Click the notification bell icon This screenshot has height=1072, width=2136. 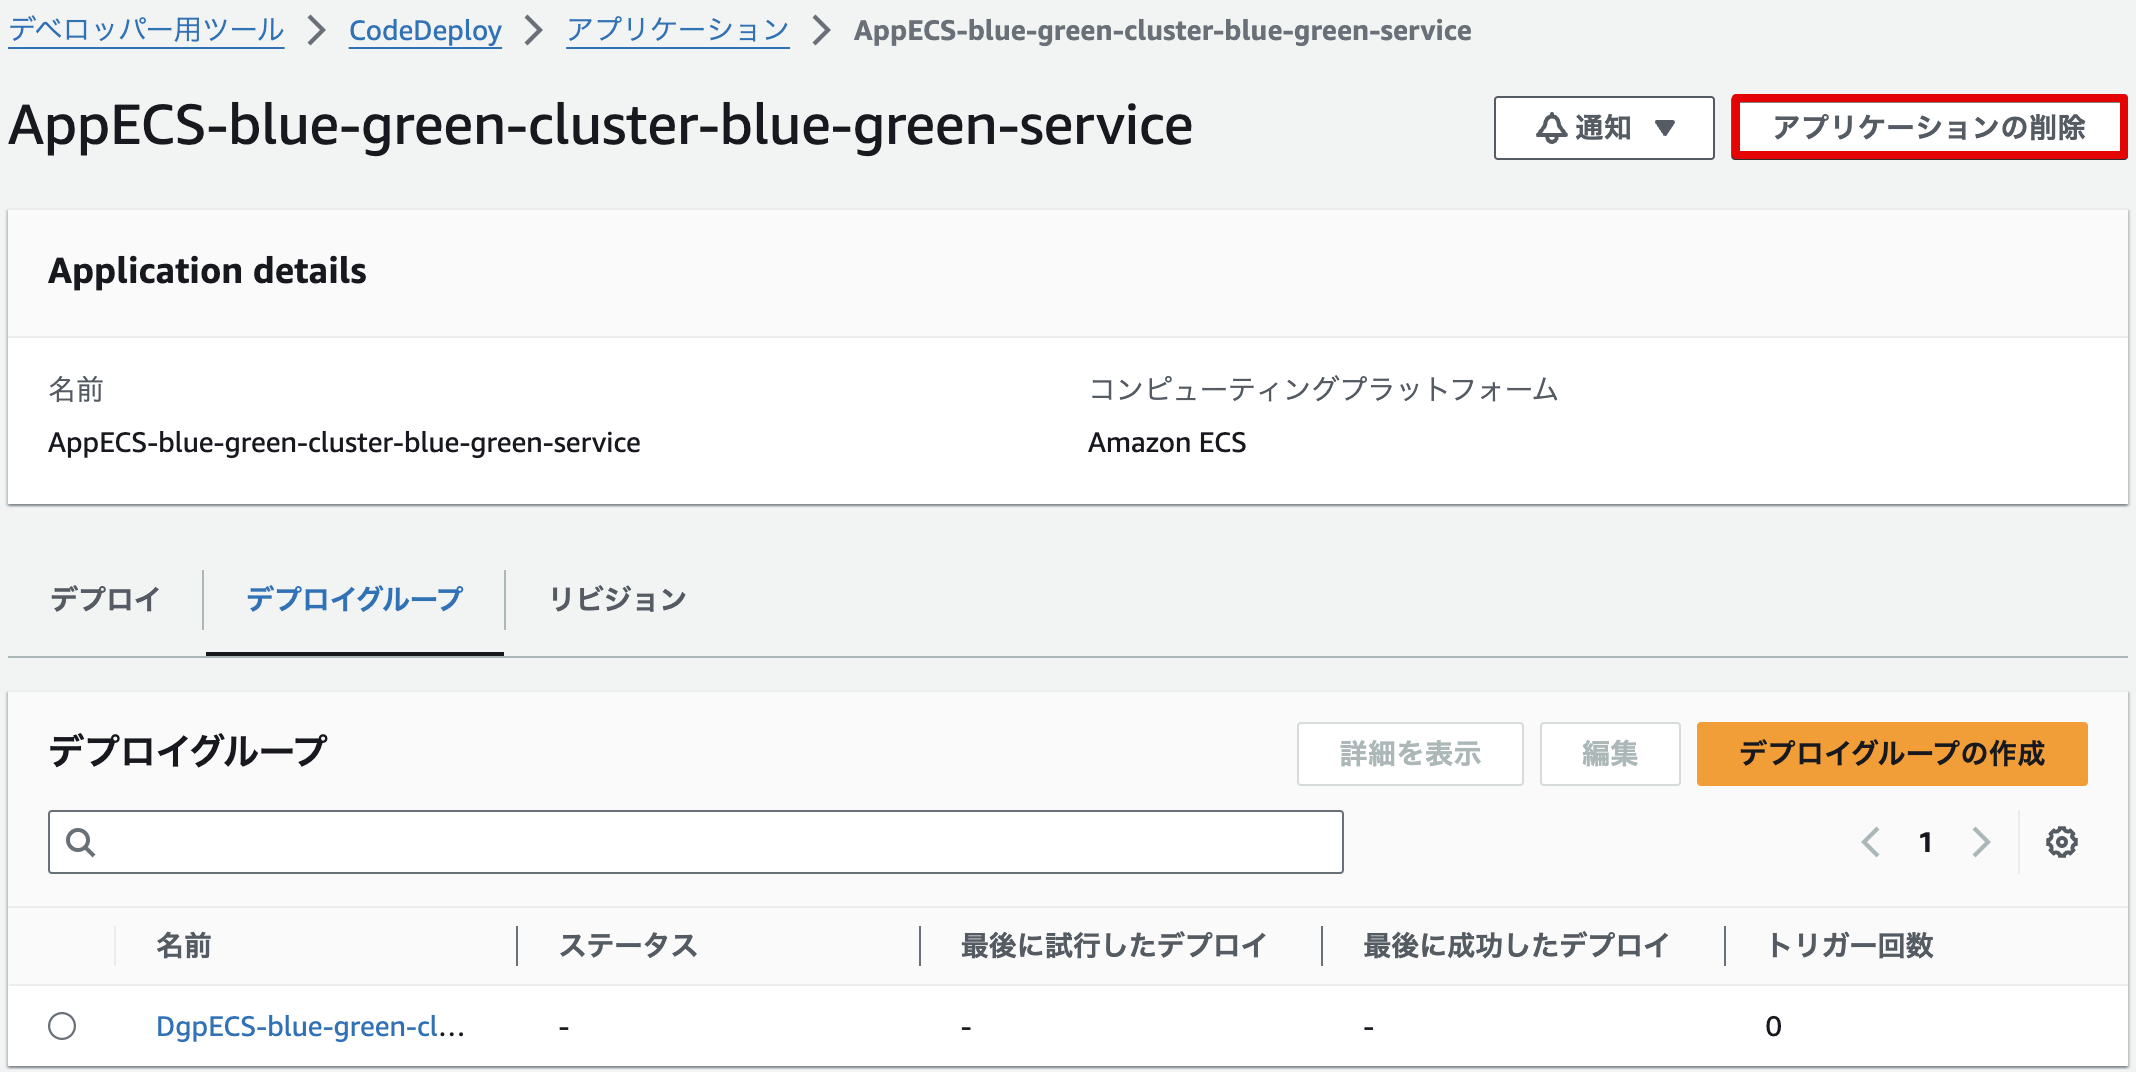coord(1549,127)
